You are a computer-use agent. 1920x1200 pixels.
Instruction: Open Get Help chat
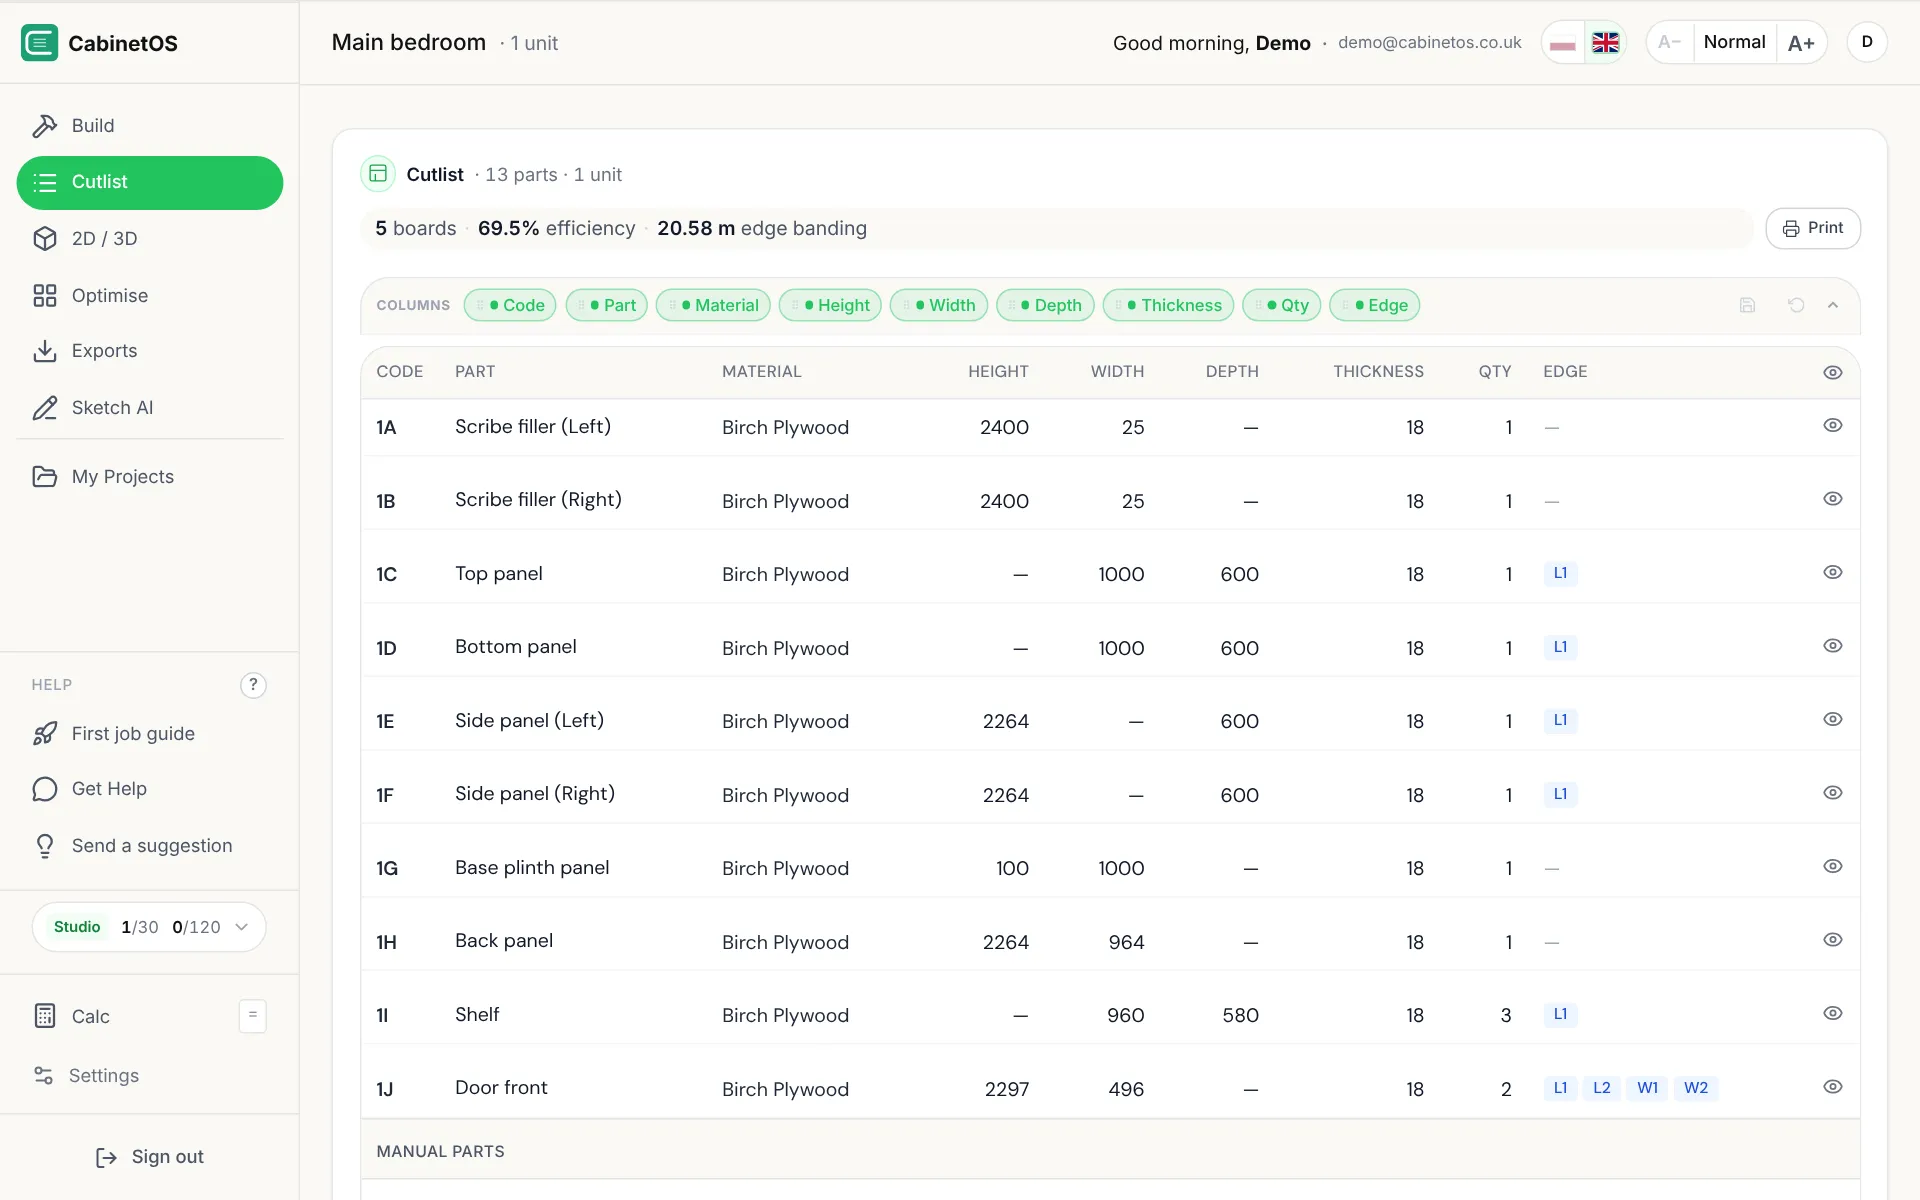pyautogui.click(x=150, y=789)
